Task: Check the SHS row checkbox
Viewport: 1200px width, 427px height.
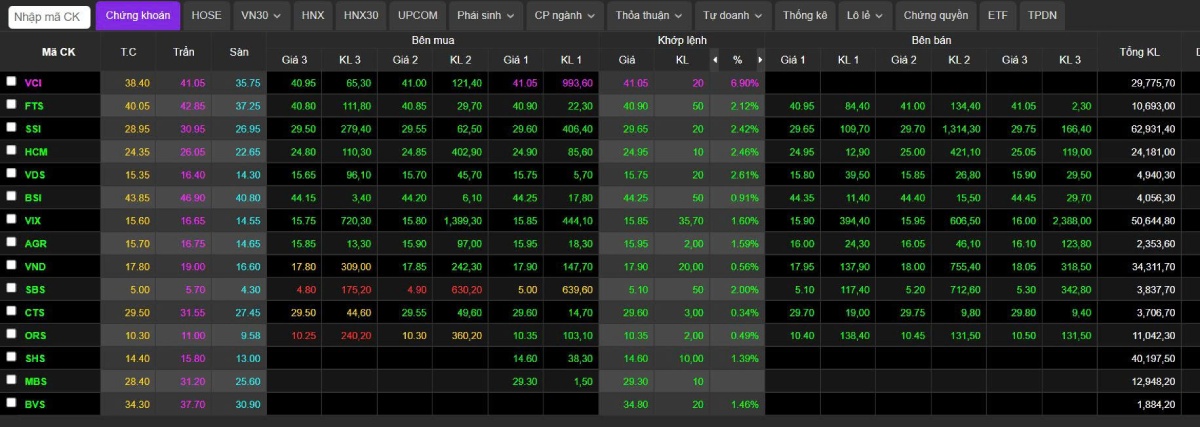Action: point(11,357)
